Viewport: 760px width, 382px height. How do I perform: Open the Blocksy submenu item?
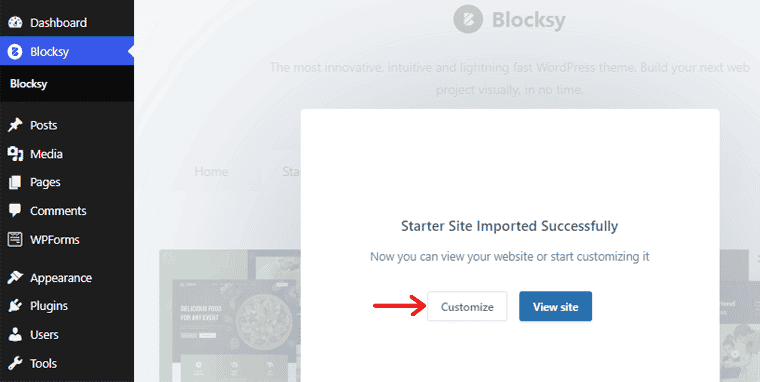(29, 84)
